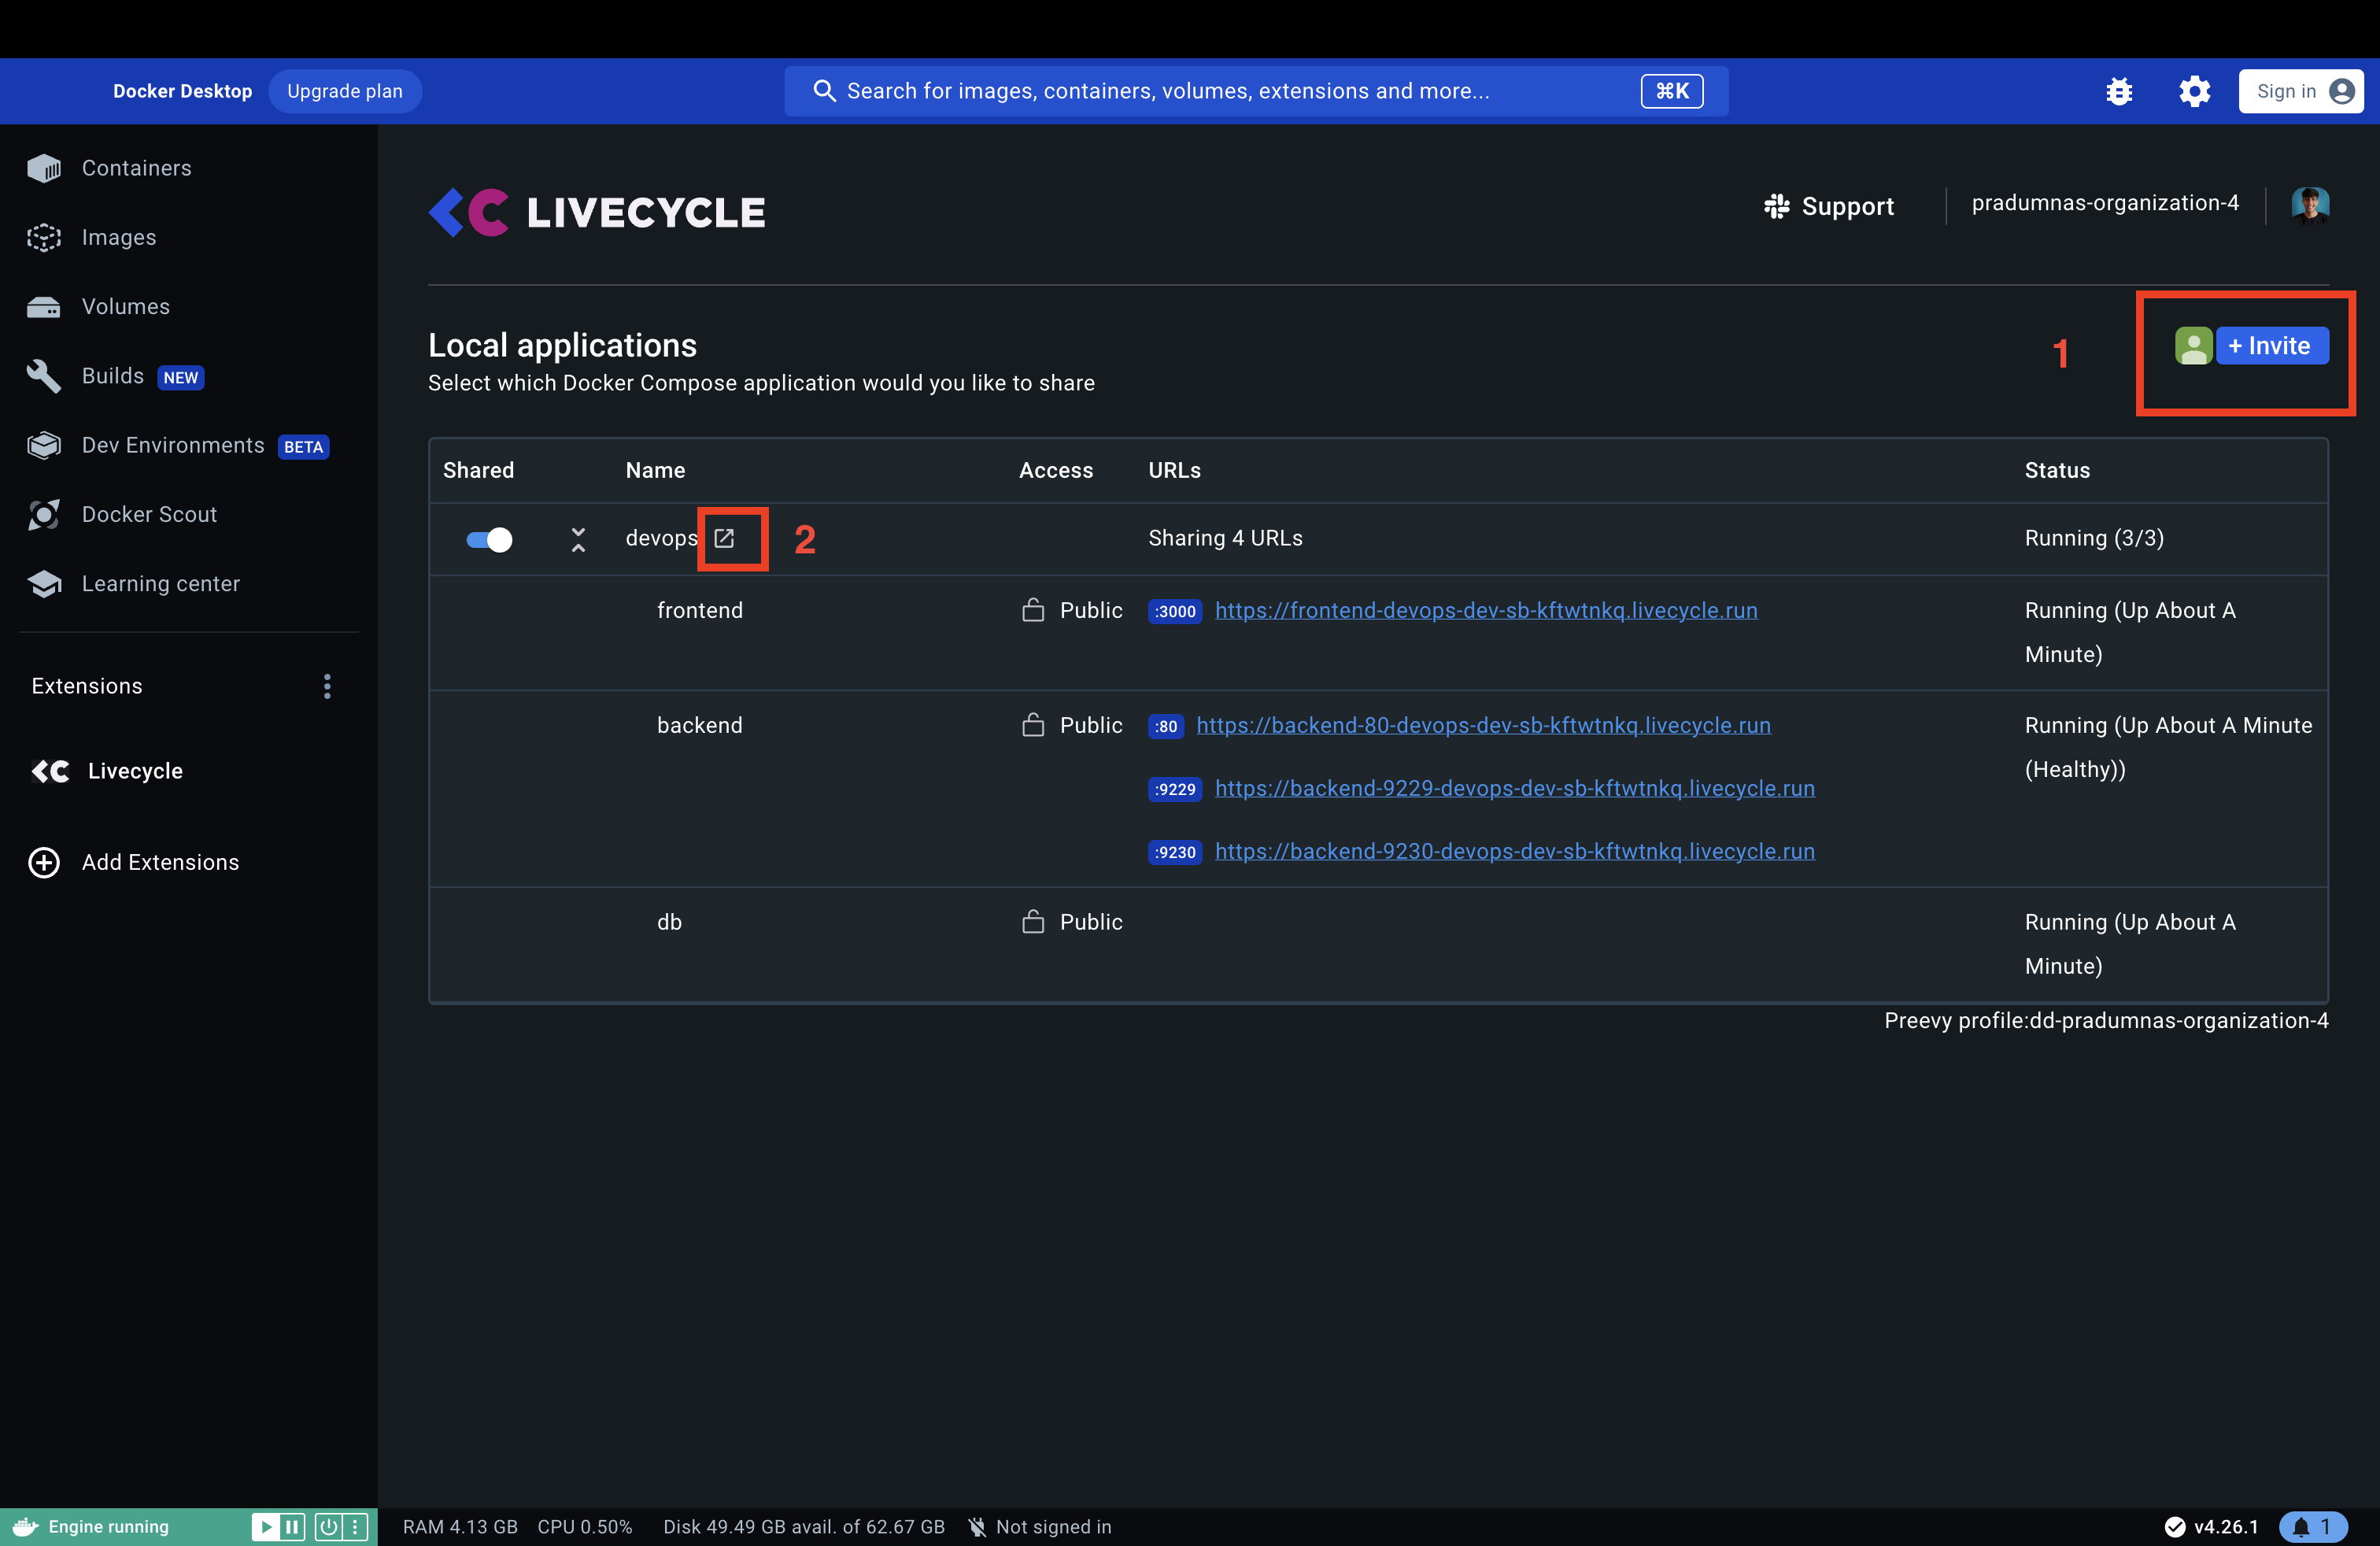
Task: Open the Extensions options menu
Action: 327,686
